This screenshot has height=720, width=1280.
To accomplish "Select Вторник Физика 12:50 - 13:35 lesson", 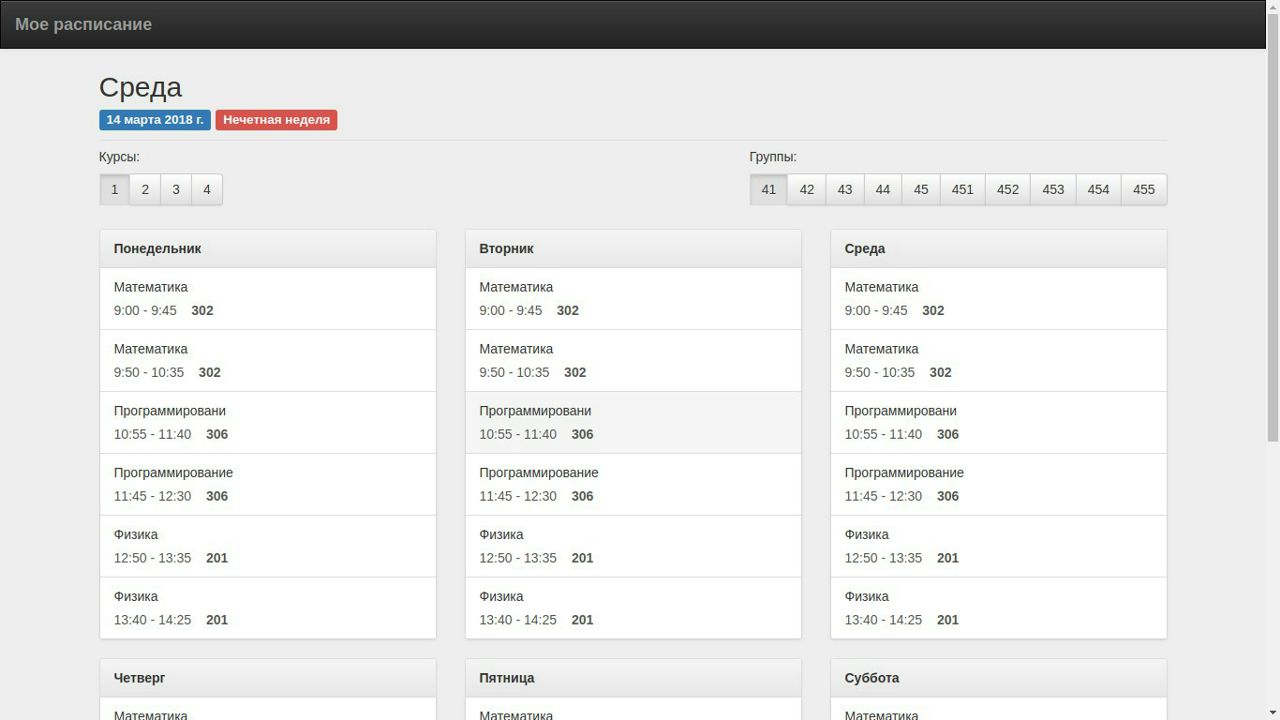I will 633,547.
